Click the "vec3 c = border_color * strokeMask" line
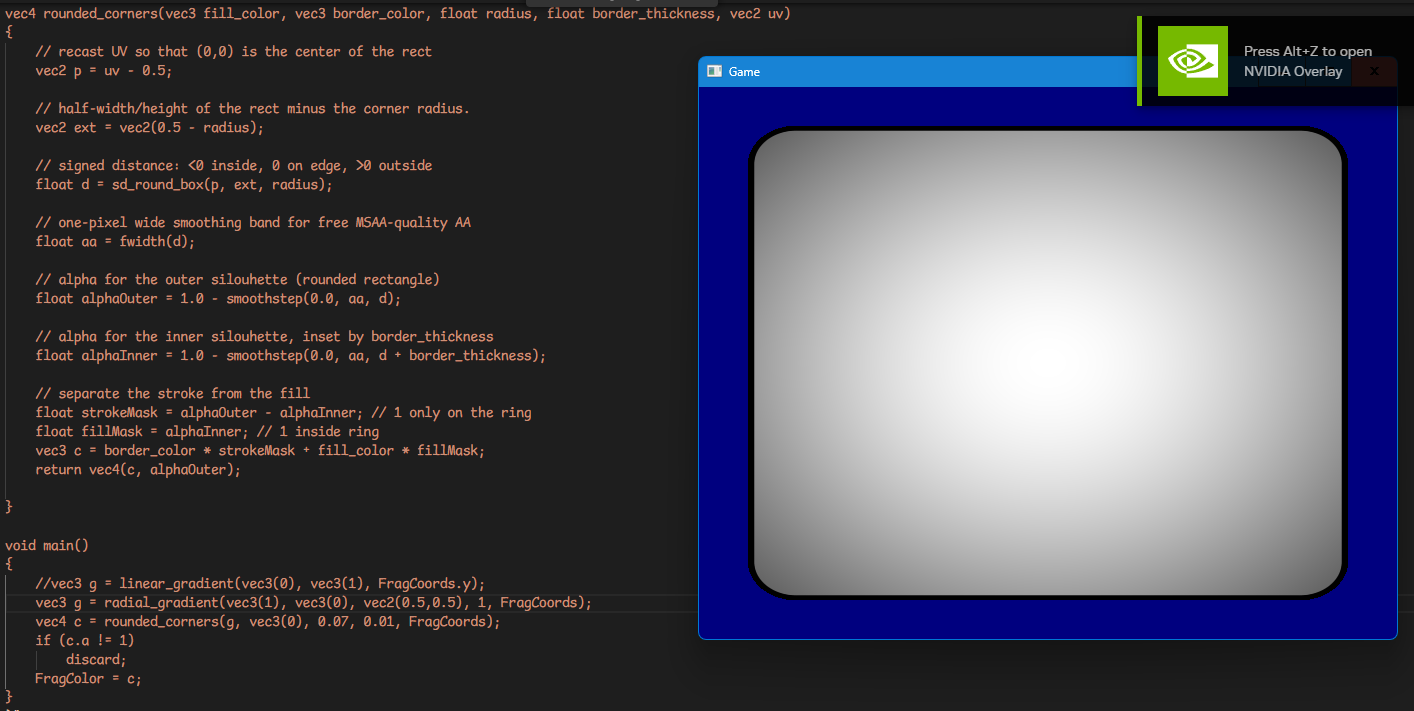The width and height of the screenshot is (1414, 711). pos(260,450)
